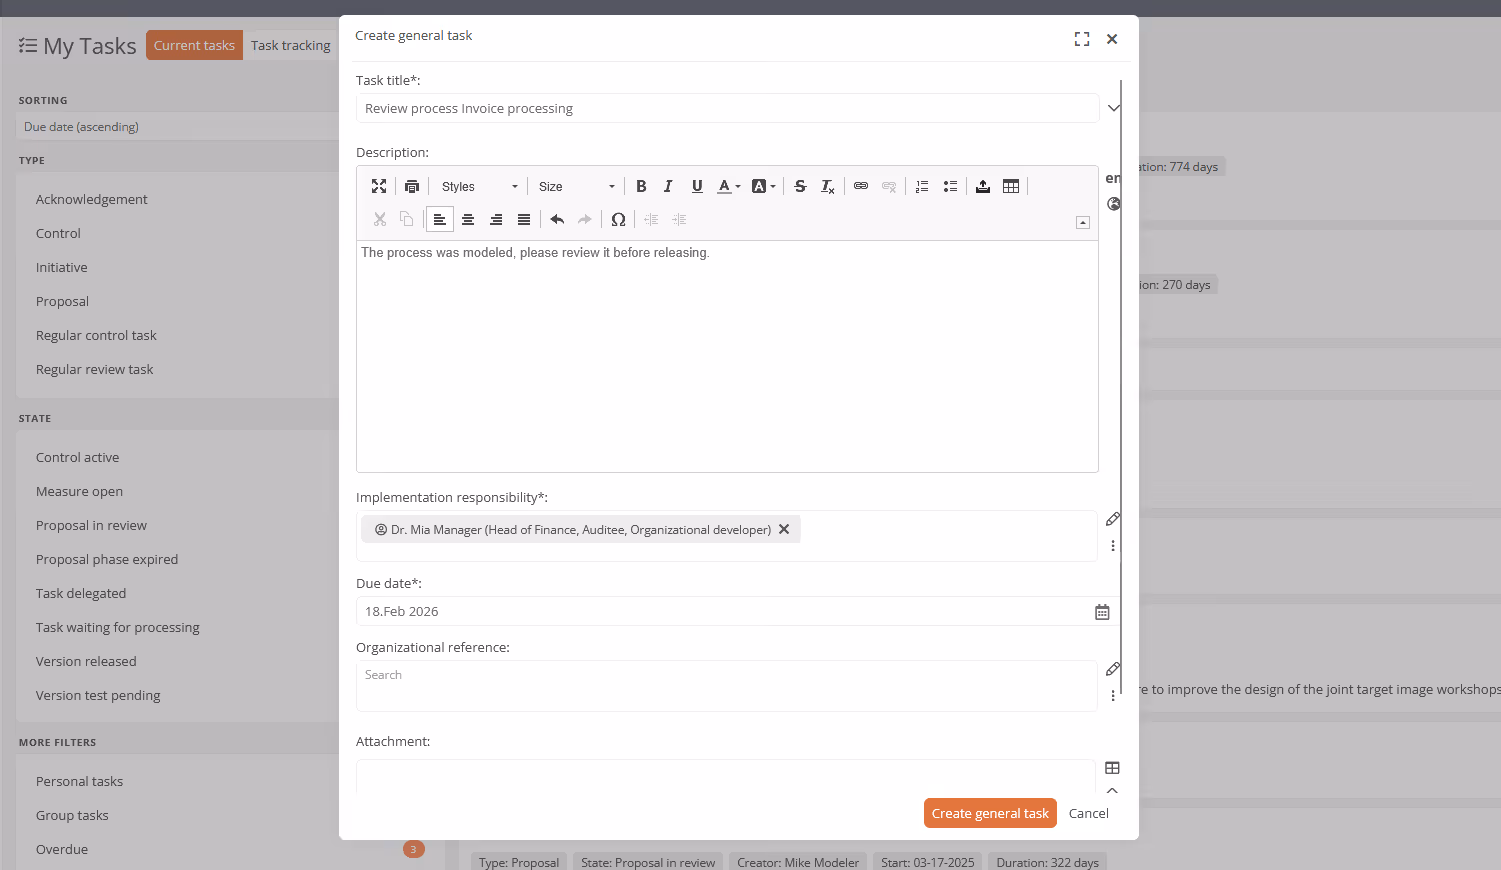Show Overdue tasks filter
The width and height of the screenshot is (1501, 870).
click(62, 849)
